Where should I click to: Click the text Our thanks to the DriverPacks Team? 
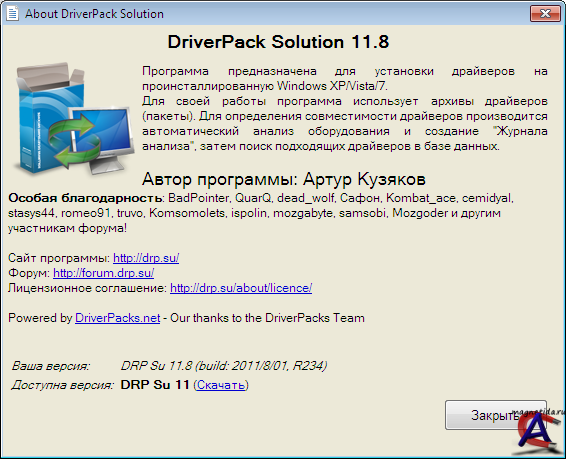coord(267,318)
